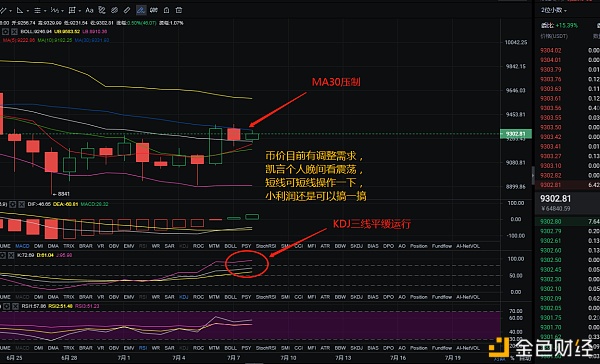The height and width of the screenshot is (364, 600).
Task: Switch RSI panel to WR indicator
Action: [x=156, y=348]
